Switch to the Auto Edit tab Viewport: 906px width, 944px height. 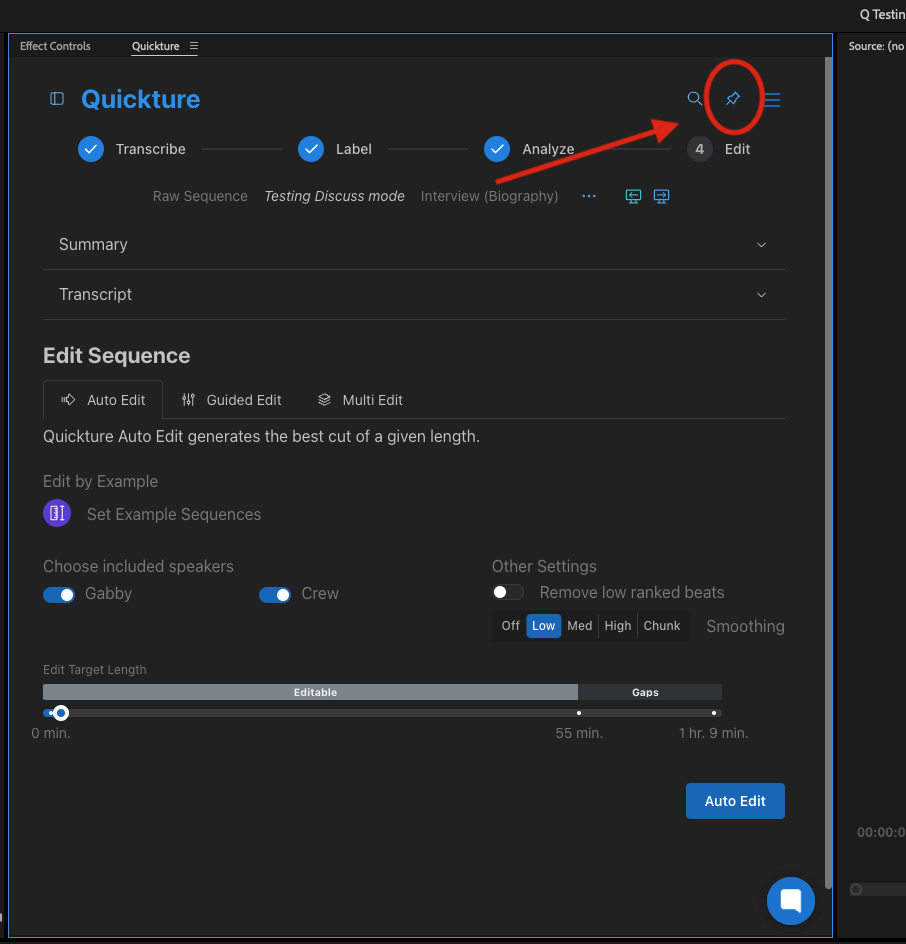(x=103, y=400)
